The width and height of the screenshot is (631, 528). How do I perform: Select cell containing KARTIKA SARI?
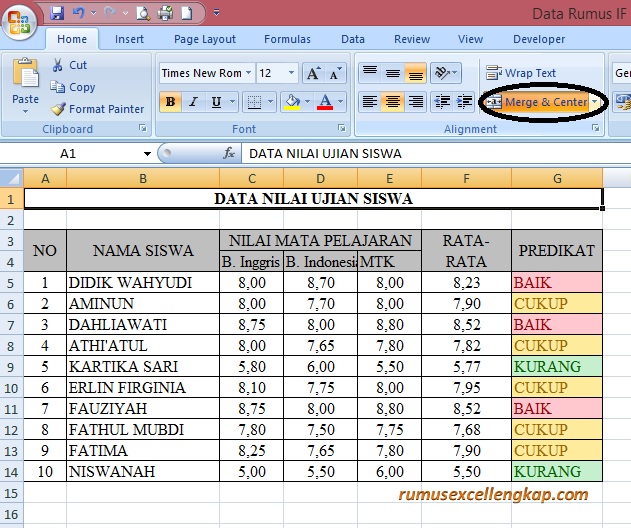143,367
